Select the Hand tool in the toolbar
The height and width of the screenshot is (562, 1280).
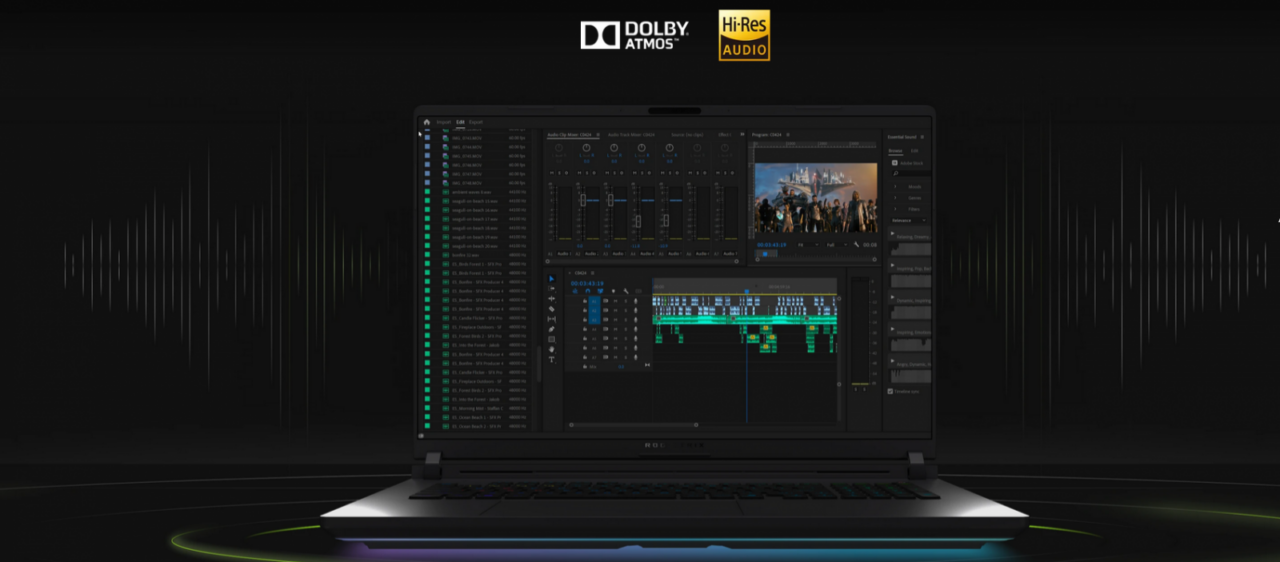[x=551, y=349]
